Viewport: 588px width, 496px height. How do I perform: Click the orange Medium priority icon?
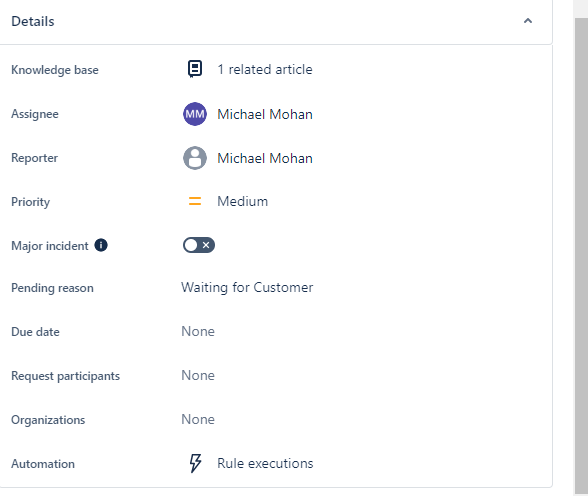[195, 201]
